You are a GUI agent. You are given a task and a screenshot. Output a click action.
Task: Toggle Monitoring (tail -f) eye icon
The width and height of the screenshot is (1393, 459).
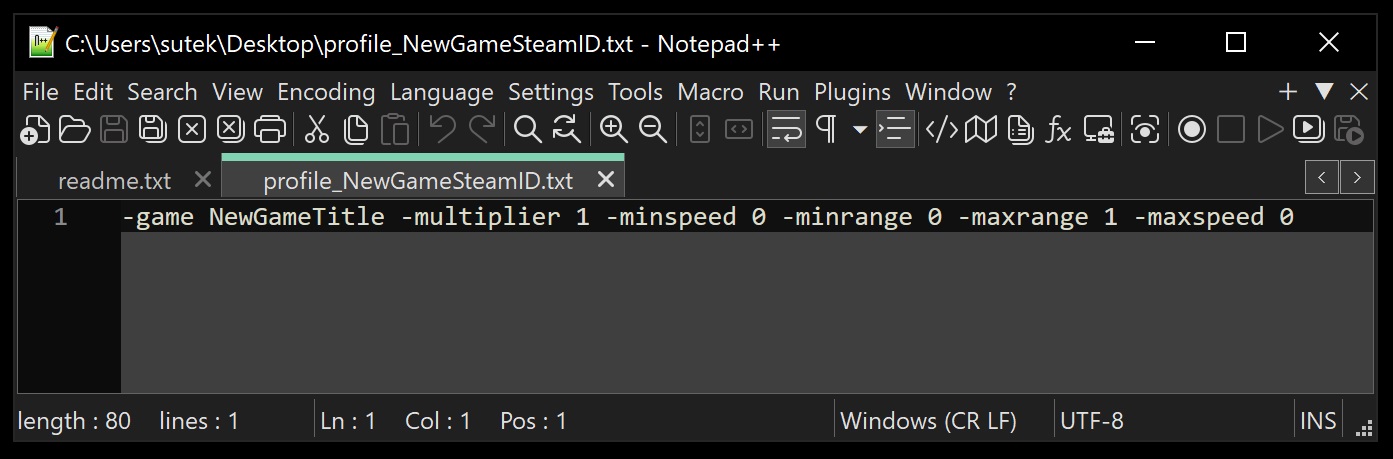1144,129
